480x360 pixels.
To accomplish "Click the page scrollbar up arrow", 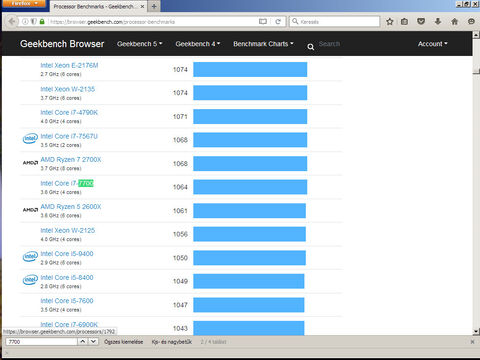I will point(476,35).
